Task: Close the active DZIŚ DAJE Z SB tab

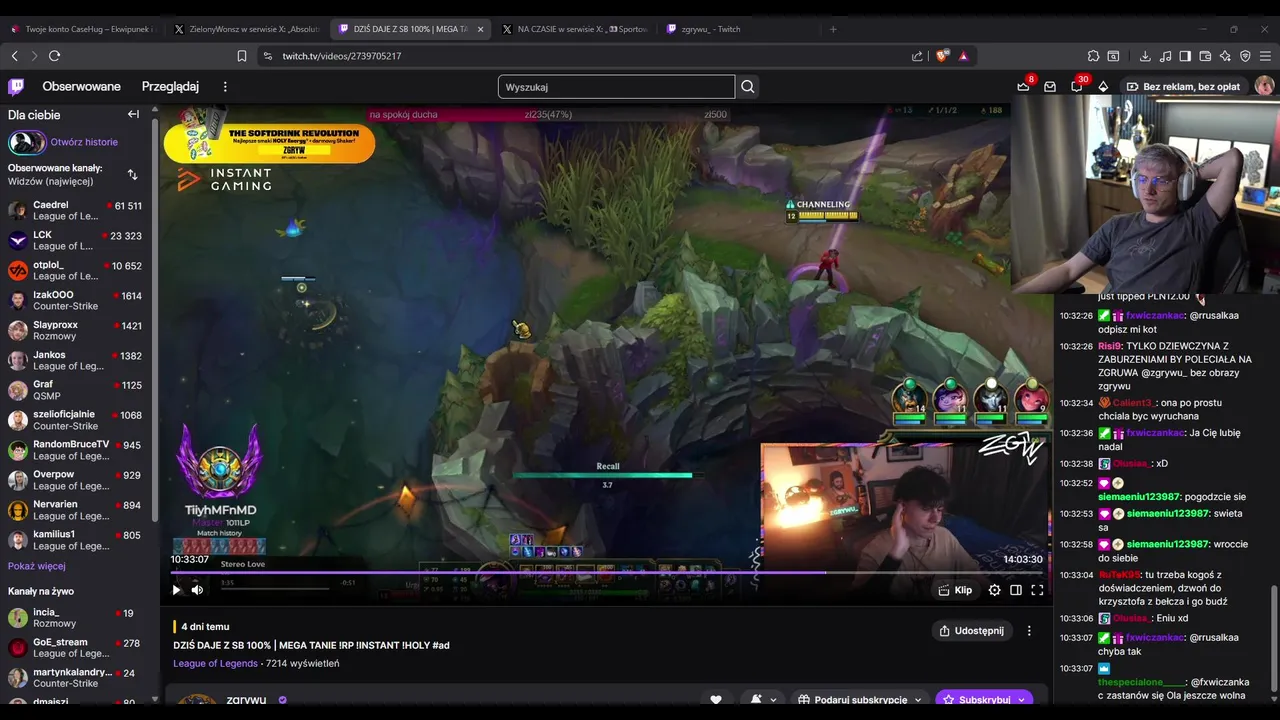Action: click(480, 29)
